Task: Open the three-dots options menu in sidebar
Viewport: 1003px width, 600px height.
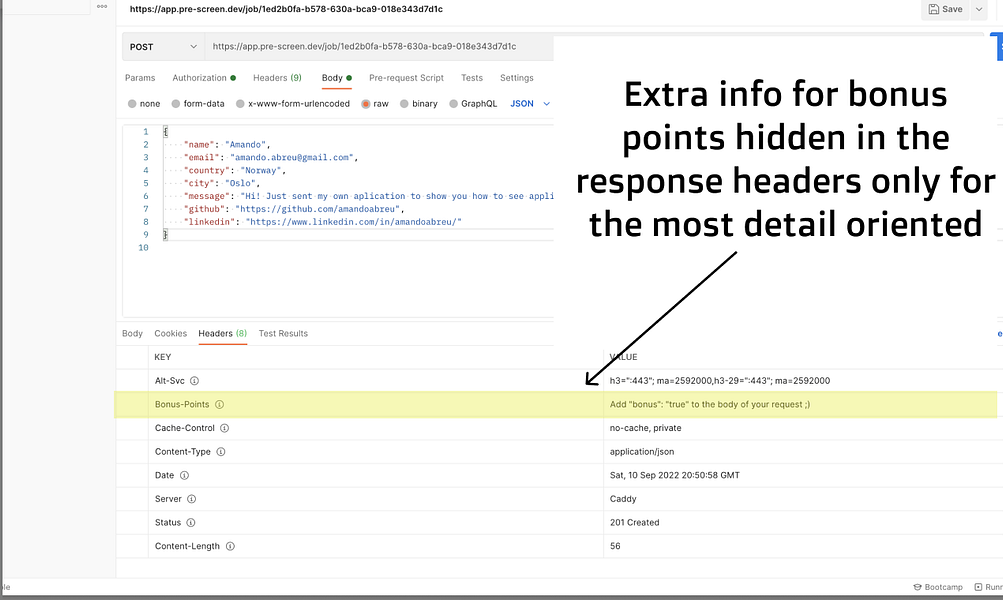Action: pyautogui.click(x=102, y=6)
